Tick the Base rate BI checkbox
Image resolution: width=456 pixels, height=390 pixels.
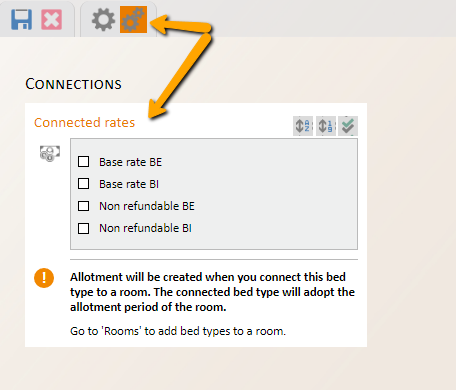[x=83, y=184]
